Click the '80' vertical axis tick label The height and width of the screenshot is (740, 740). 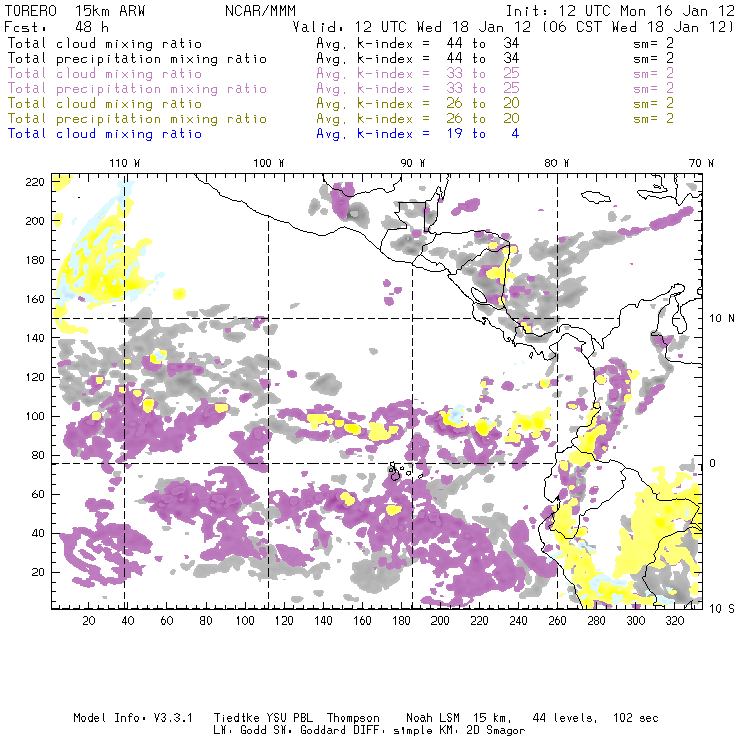(x=38, y=455)
